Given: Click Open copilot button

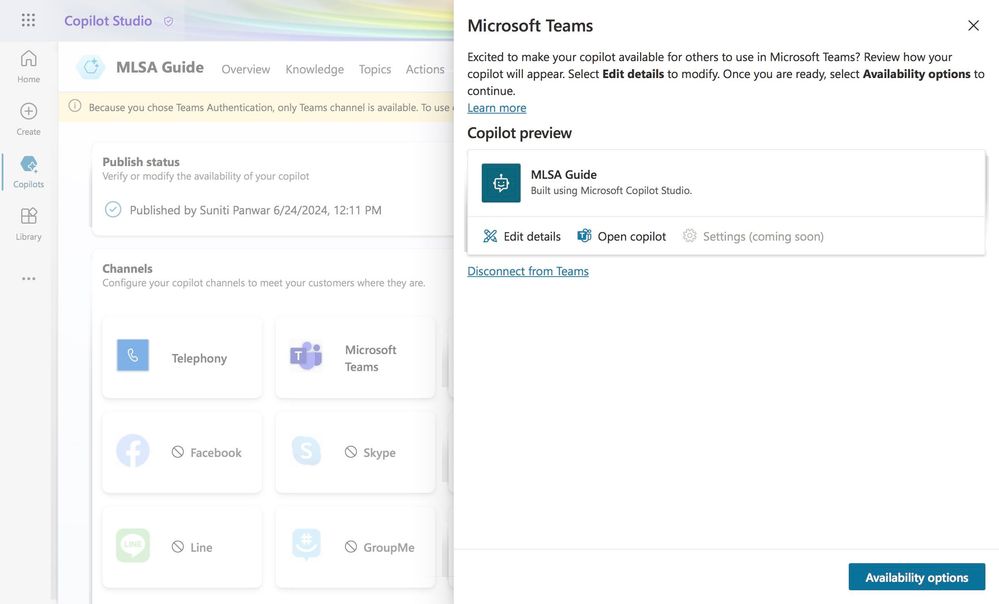Looking at the screenshot, I should coord(621,236).
